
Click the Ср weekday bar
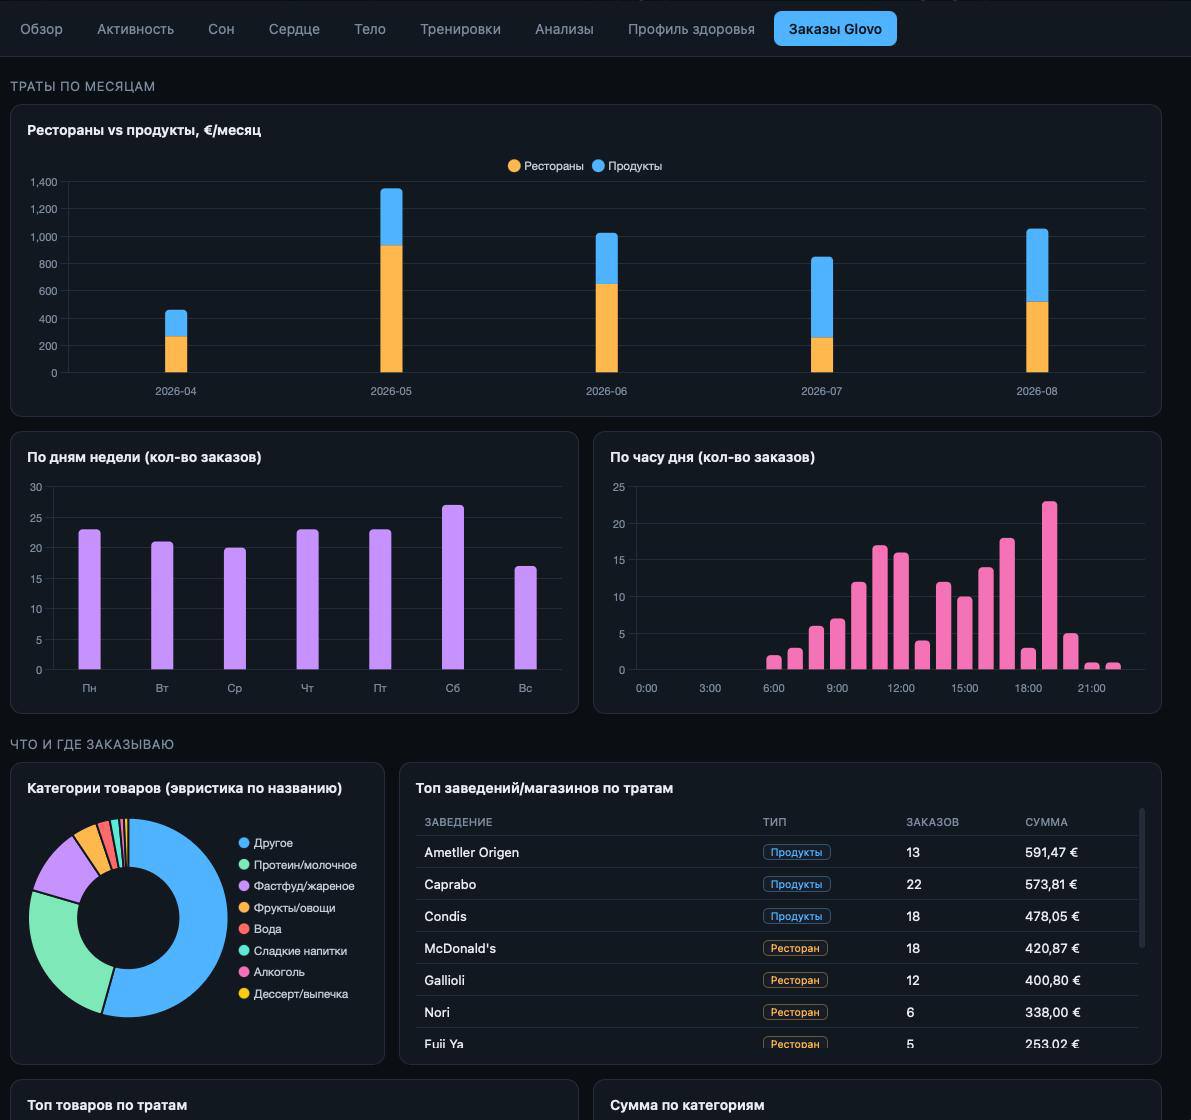(x=235, y=608)
